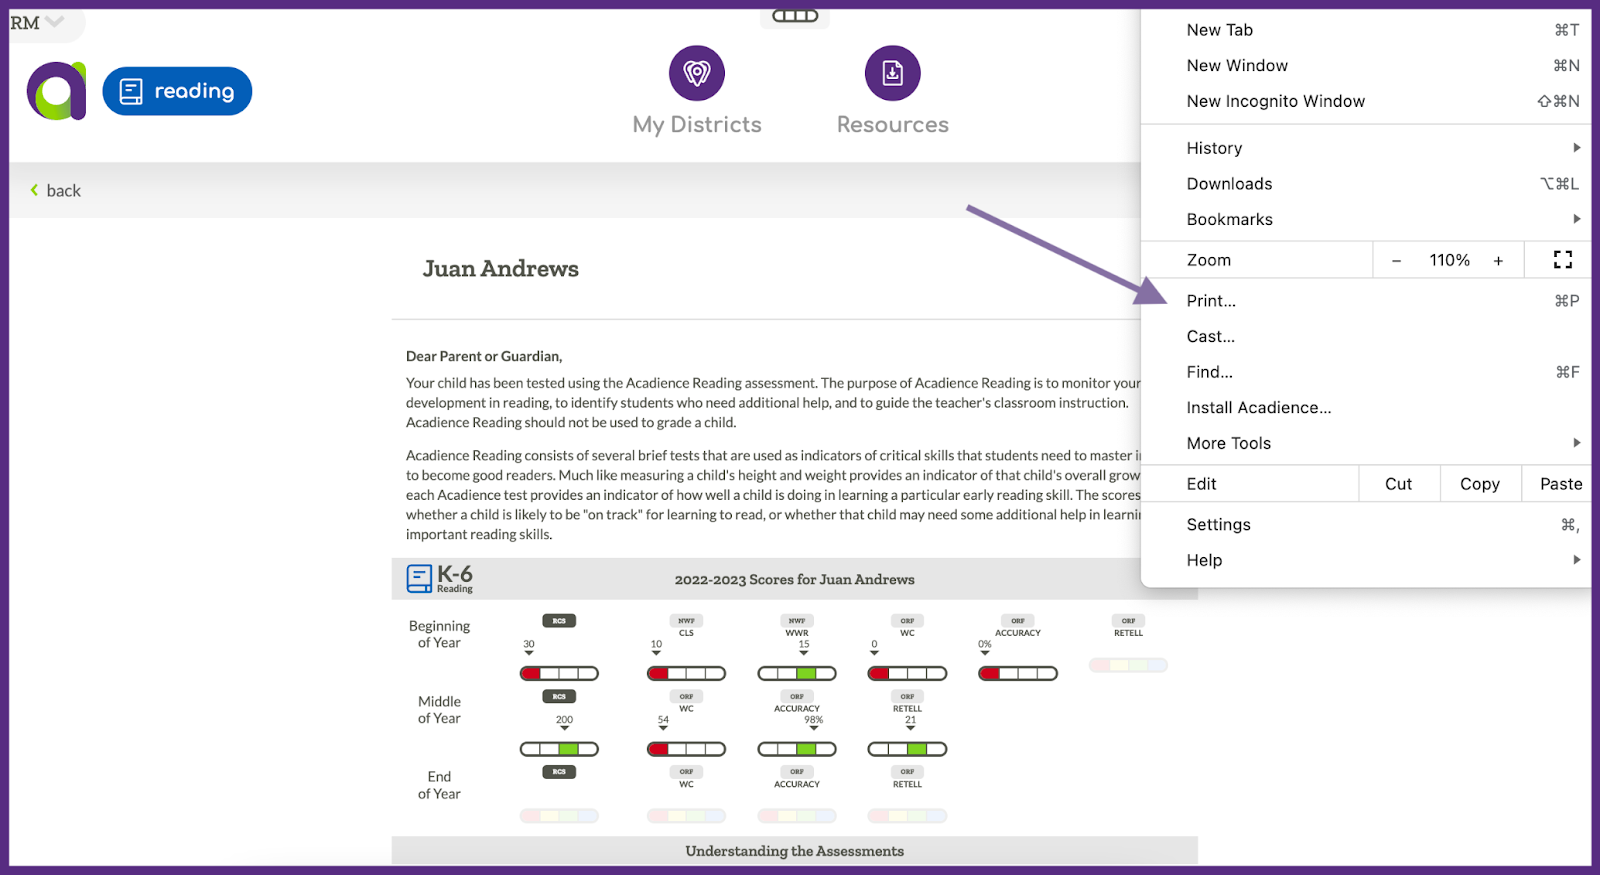Expand the History submenu
1600x875 pixels.
pos(1366,148)
